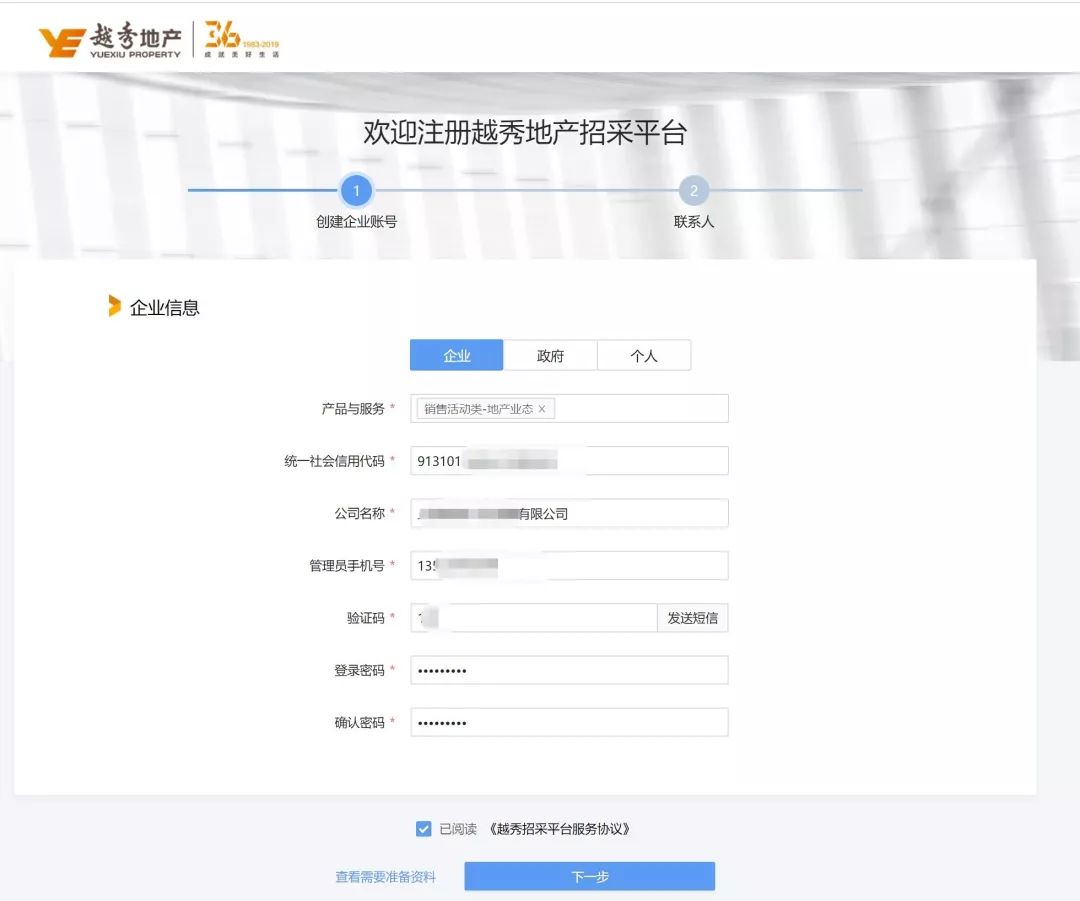
Task: Click step 1 circle 创建企业账号
Action: 356,190
